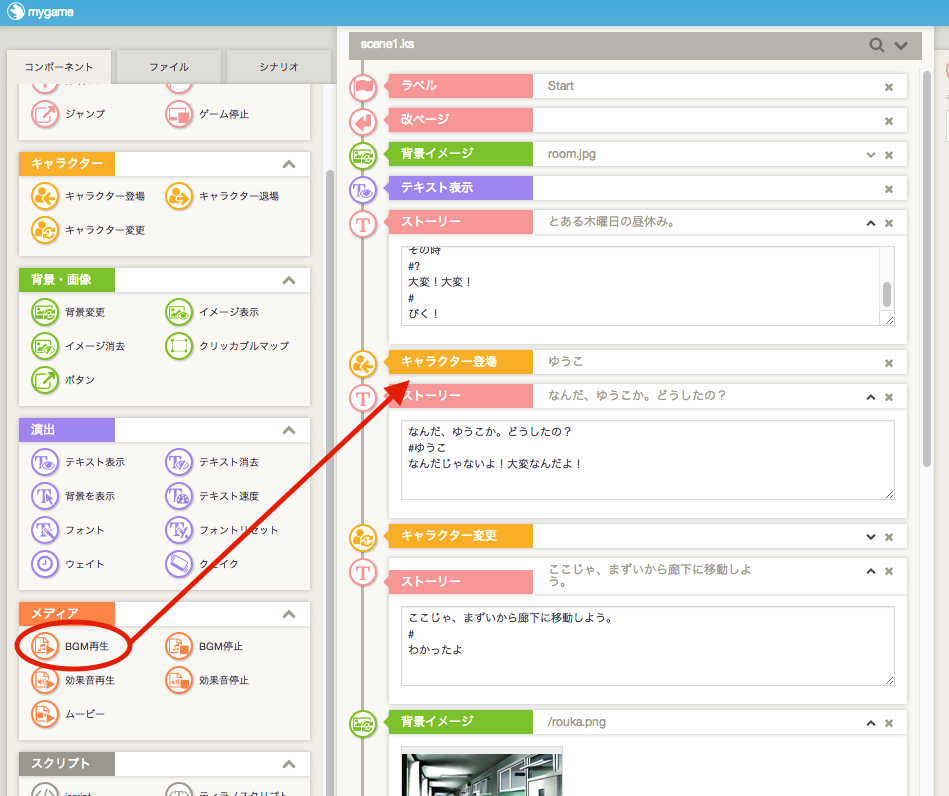Select the キャラクター退場 component icon
This screenshot has width=949, height=796.
pos(179,196)
